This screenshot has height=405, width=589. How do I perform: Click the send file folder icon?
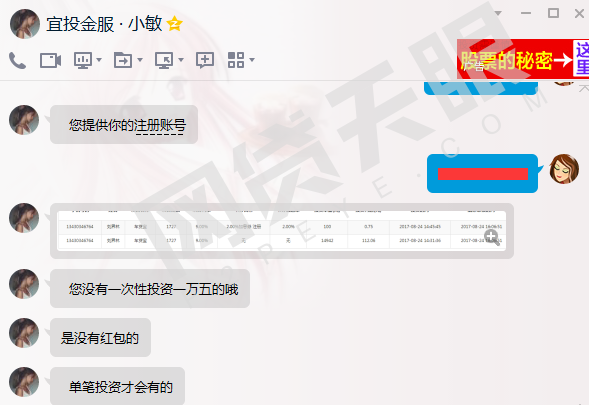coord(123,60)
